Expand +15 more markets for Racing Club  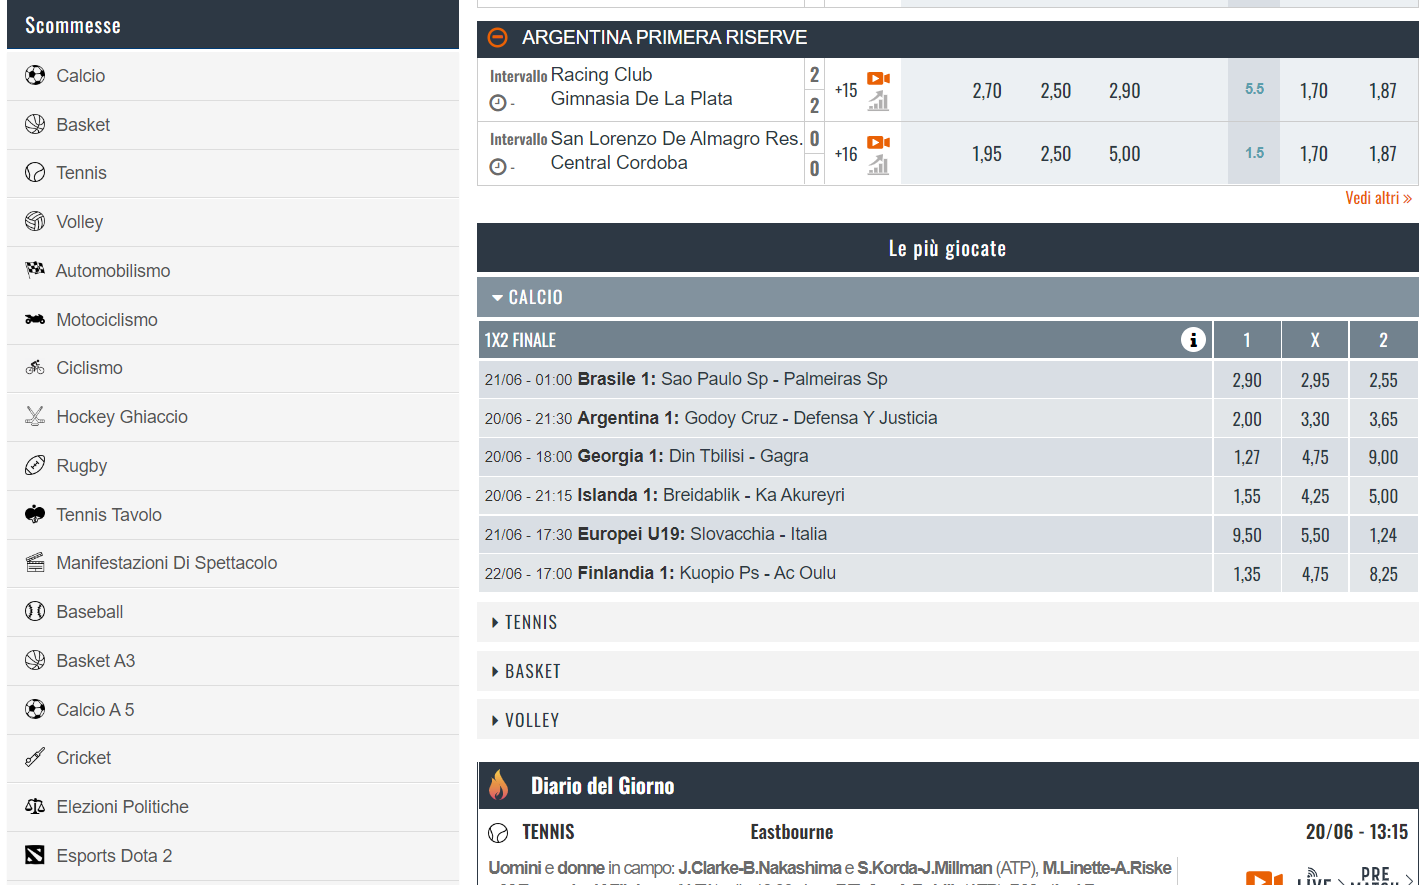coord(846,90)
